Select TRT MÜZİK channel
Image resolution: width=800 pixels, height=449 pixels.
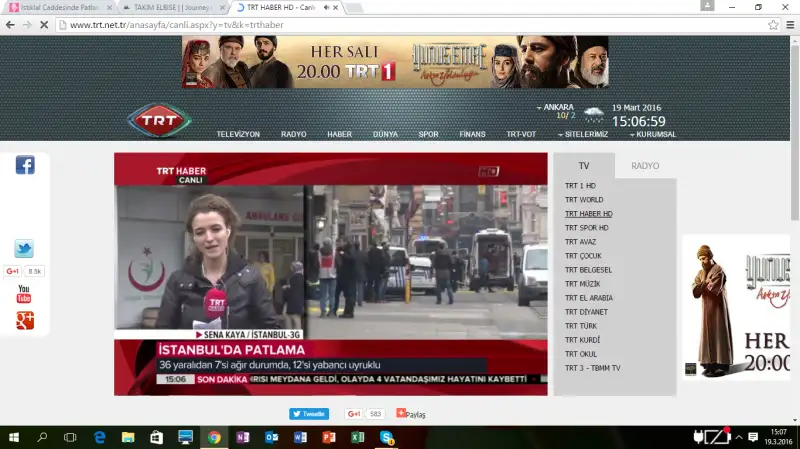click(582, 284)
